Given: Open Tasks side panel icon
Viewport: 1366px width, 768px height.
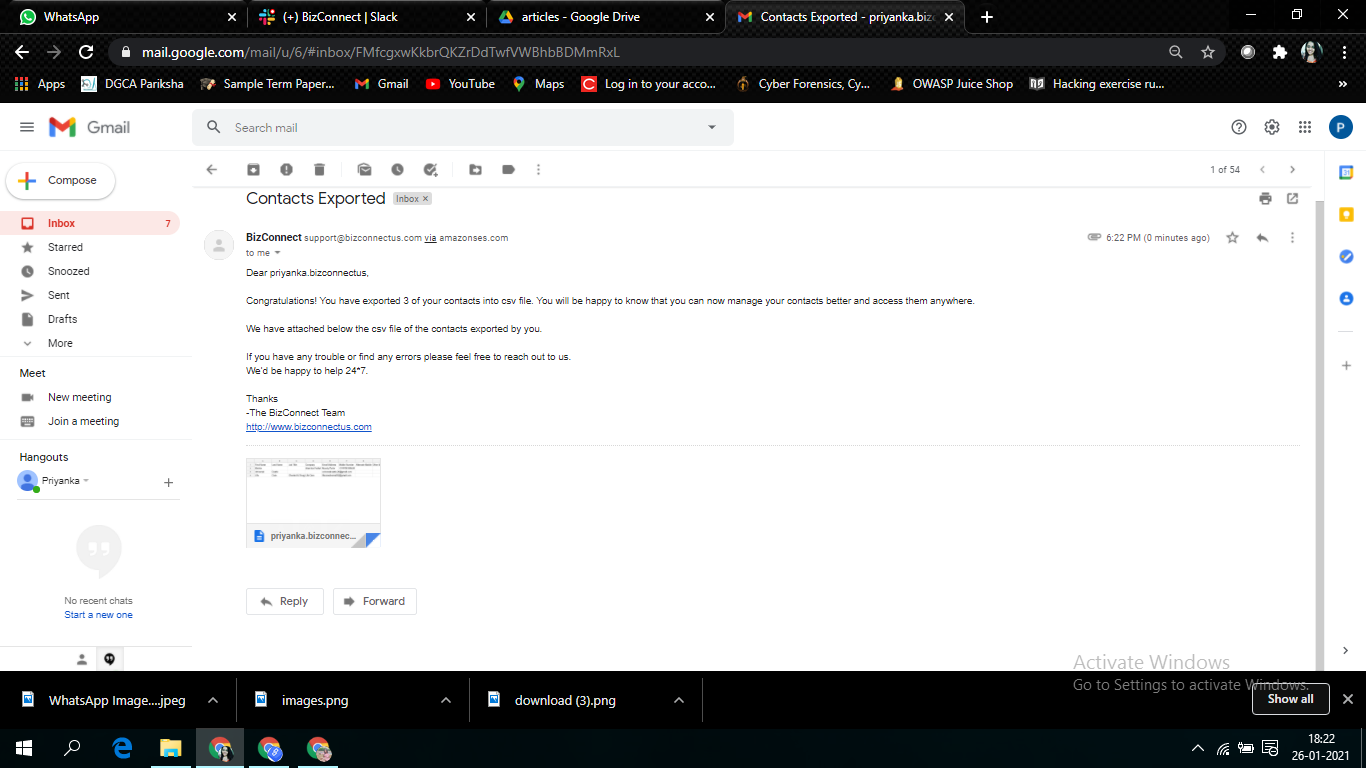Looking at the screenshot, I should (x=1346, y=256).
